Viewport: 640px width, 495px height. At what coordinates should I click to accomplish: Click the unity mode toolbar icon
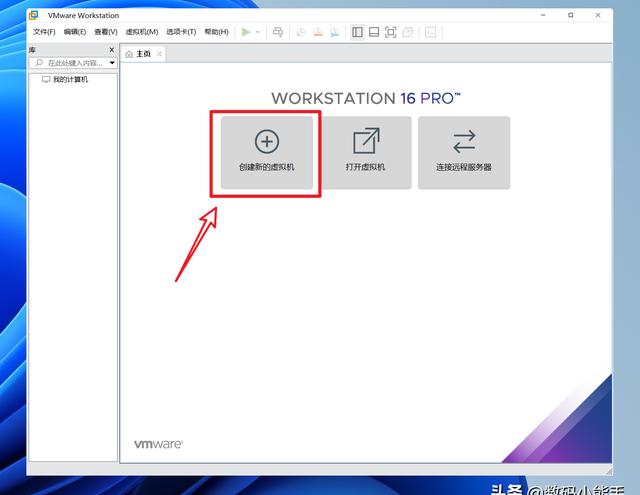coord(407,32)
